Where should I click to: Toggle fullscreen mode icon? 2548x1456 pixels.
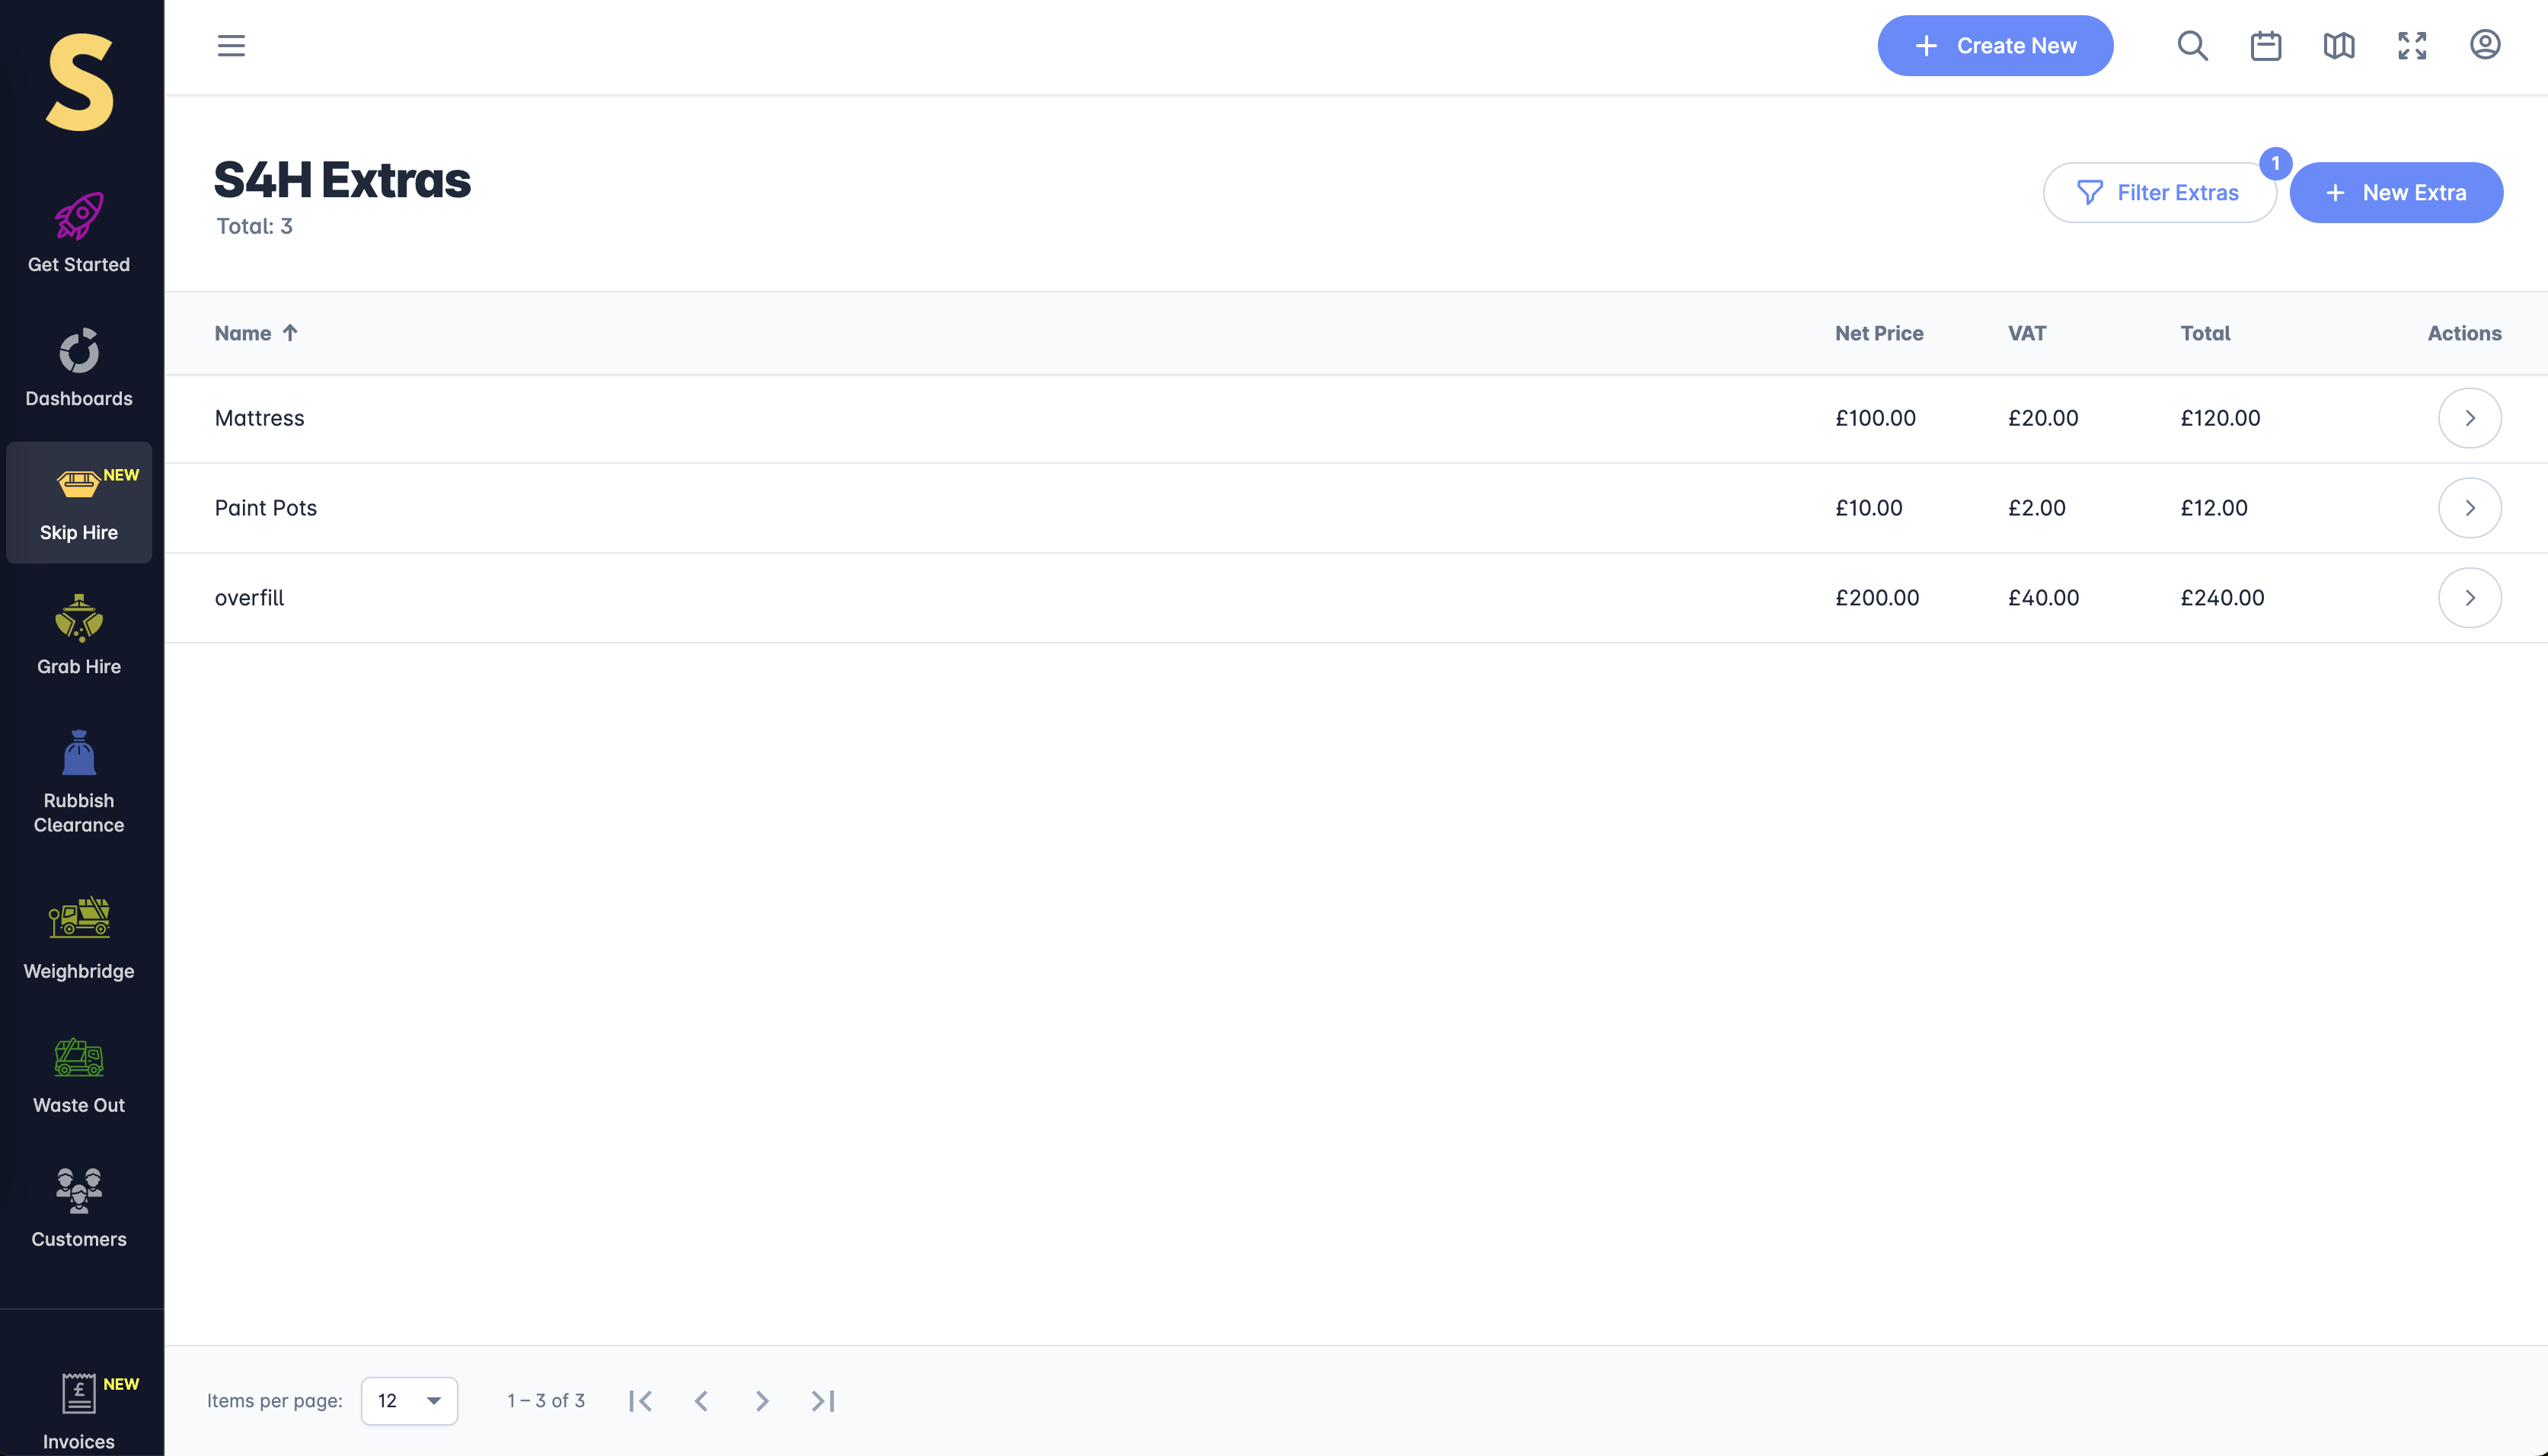pyautogui.click(x=2412, y=46)
